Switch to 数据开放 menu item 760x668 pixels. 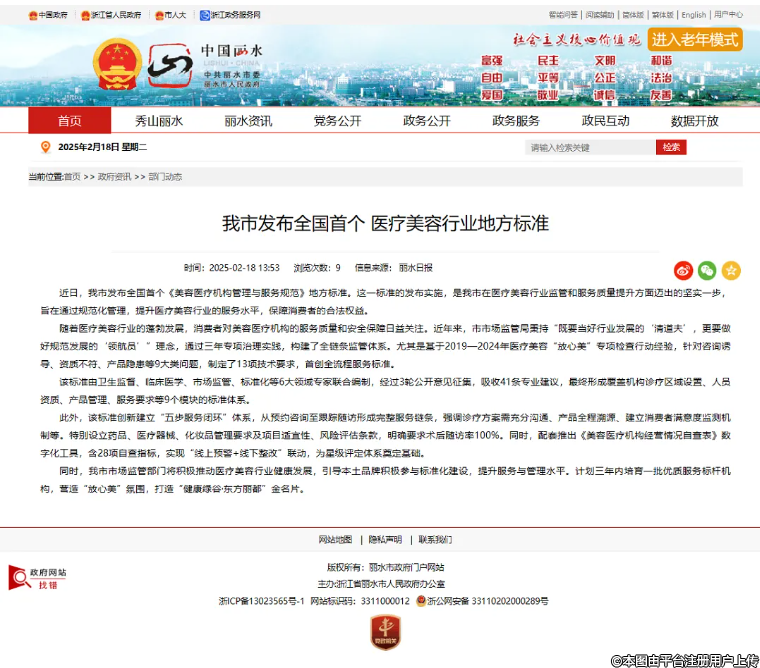[694, 121]
